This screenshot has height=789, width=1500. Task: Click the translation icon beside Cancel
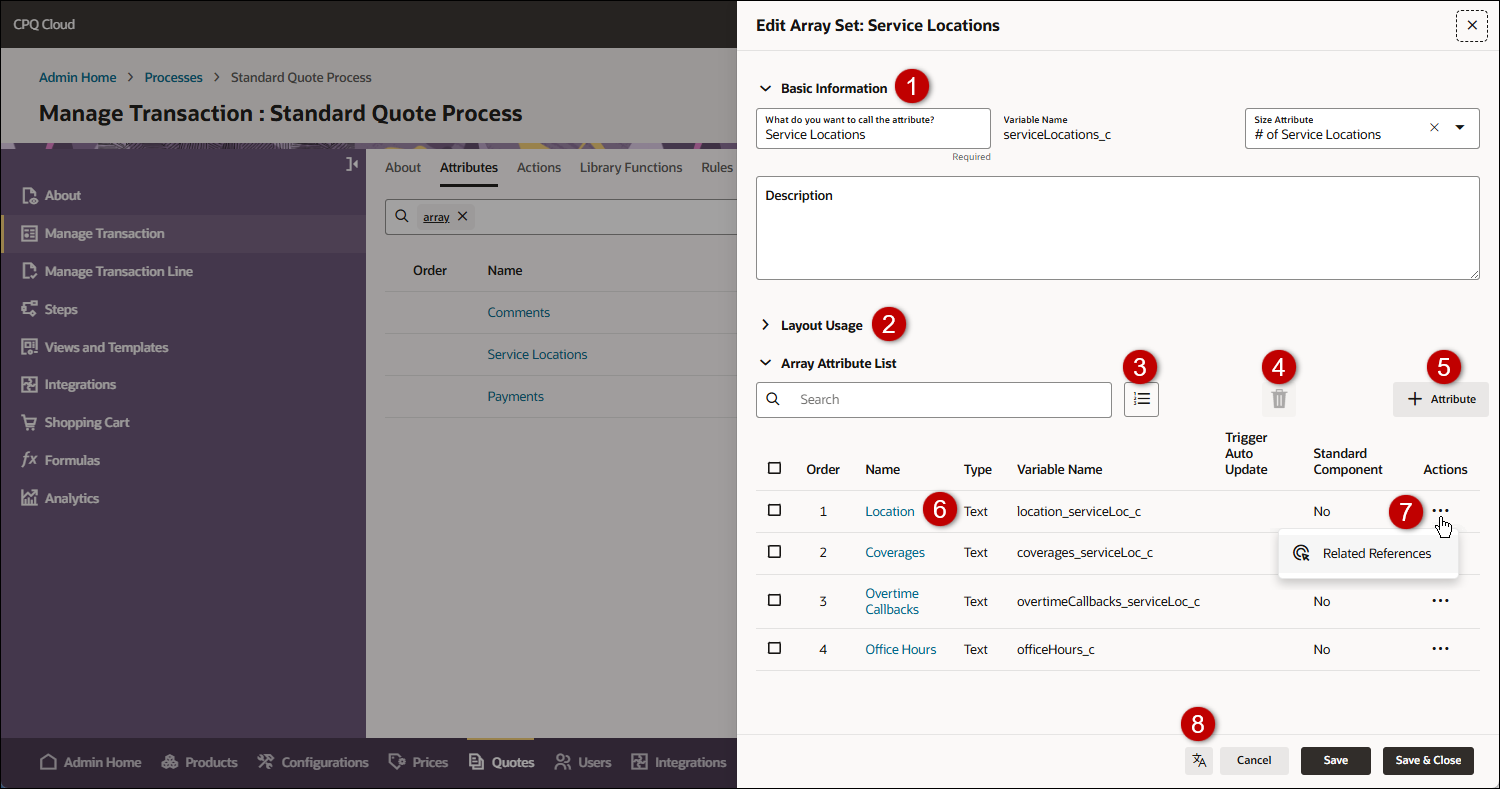pyautogui.click(x=1199, y=761)
